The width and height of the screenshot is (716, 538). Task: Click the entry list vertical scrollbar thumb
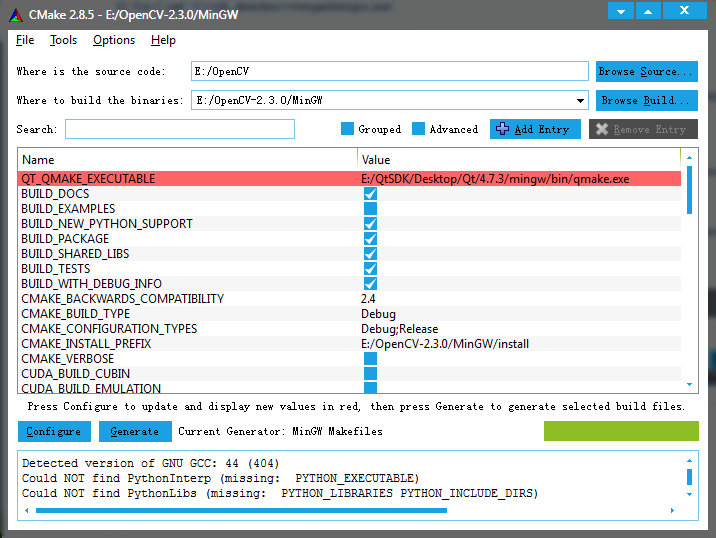coord(690,190)
